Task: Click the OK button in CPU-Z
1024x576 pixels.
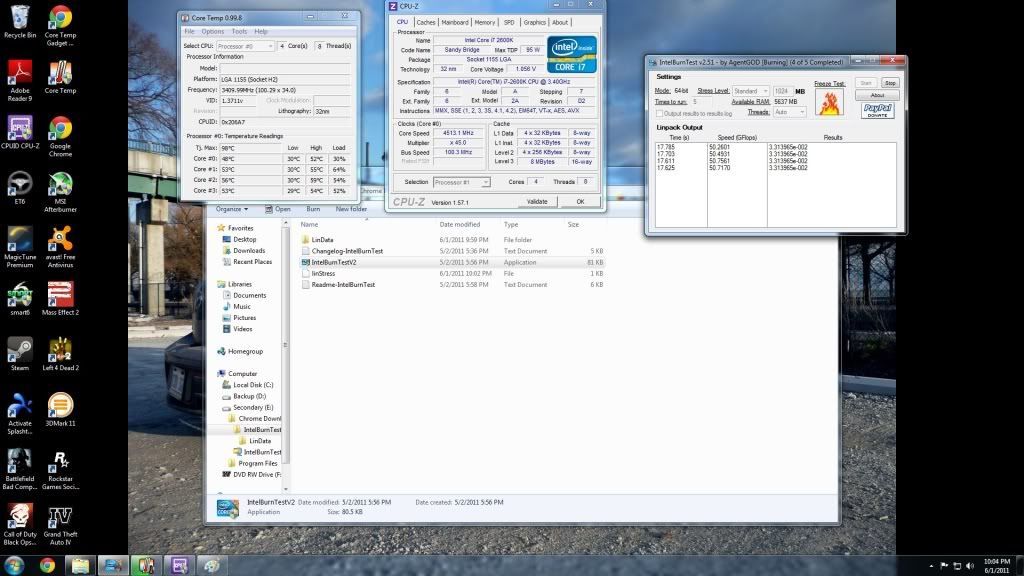Action: click(x=580, y=202)
